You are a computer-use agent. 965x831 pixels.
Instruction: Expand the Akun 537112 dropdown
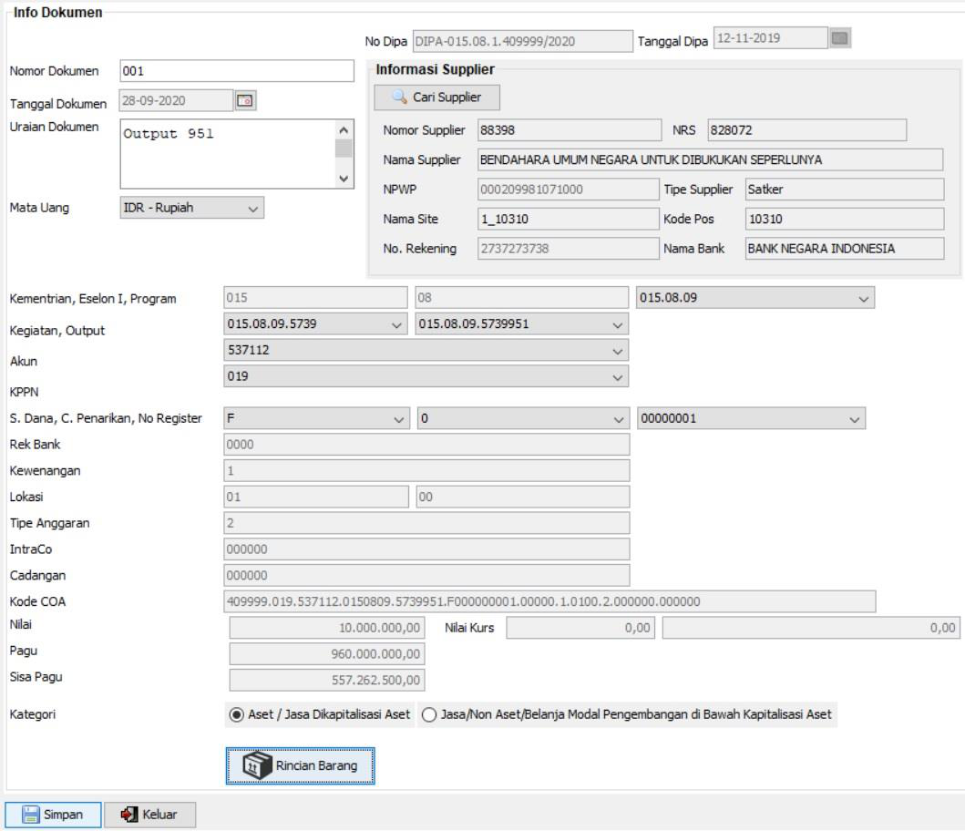pyautogui.click(x=617, y=351)
